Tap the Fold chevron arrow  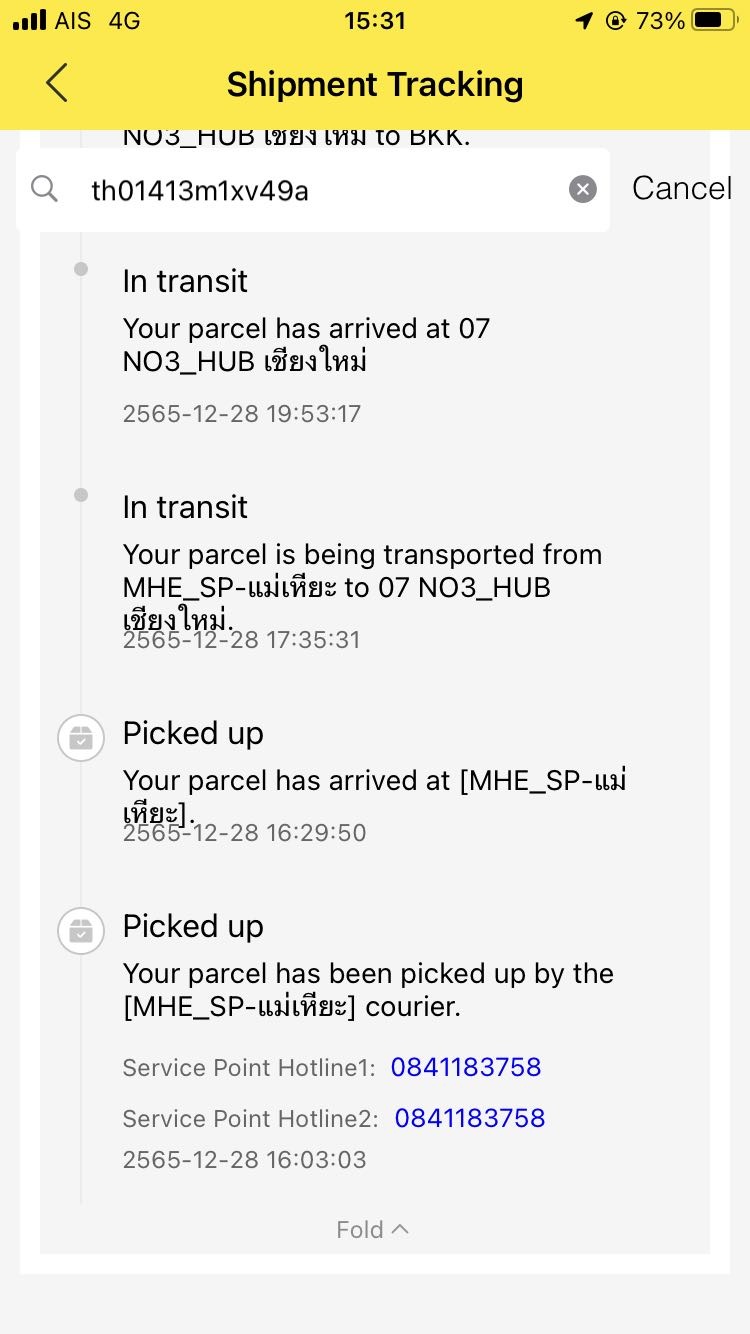[400, 1228]
